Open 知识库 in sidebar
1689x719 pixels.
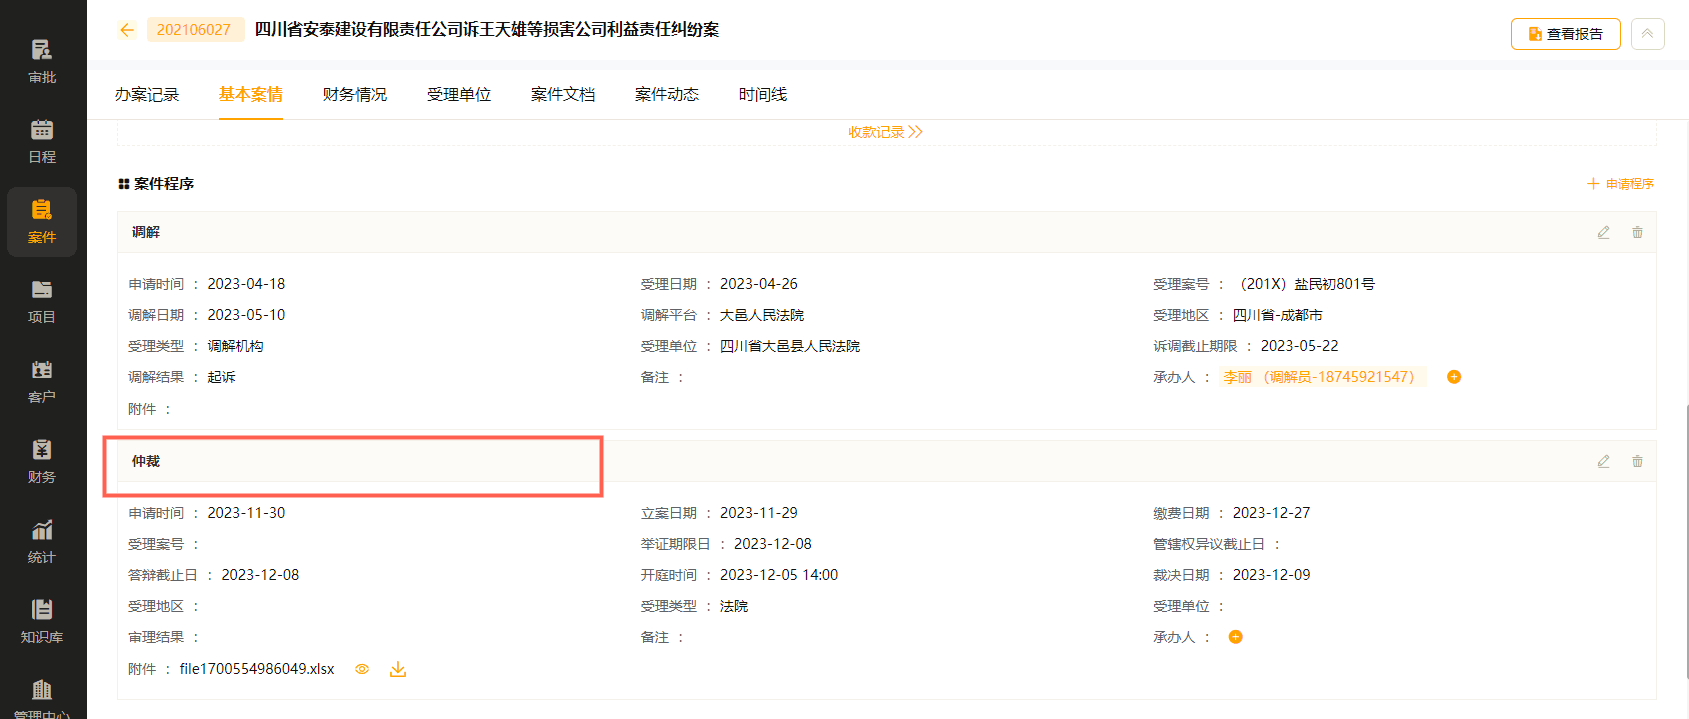tap(42, 621)
